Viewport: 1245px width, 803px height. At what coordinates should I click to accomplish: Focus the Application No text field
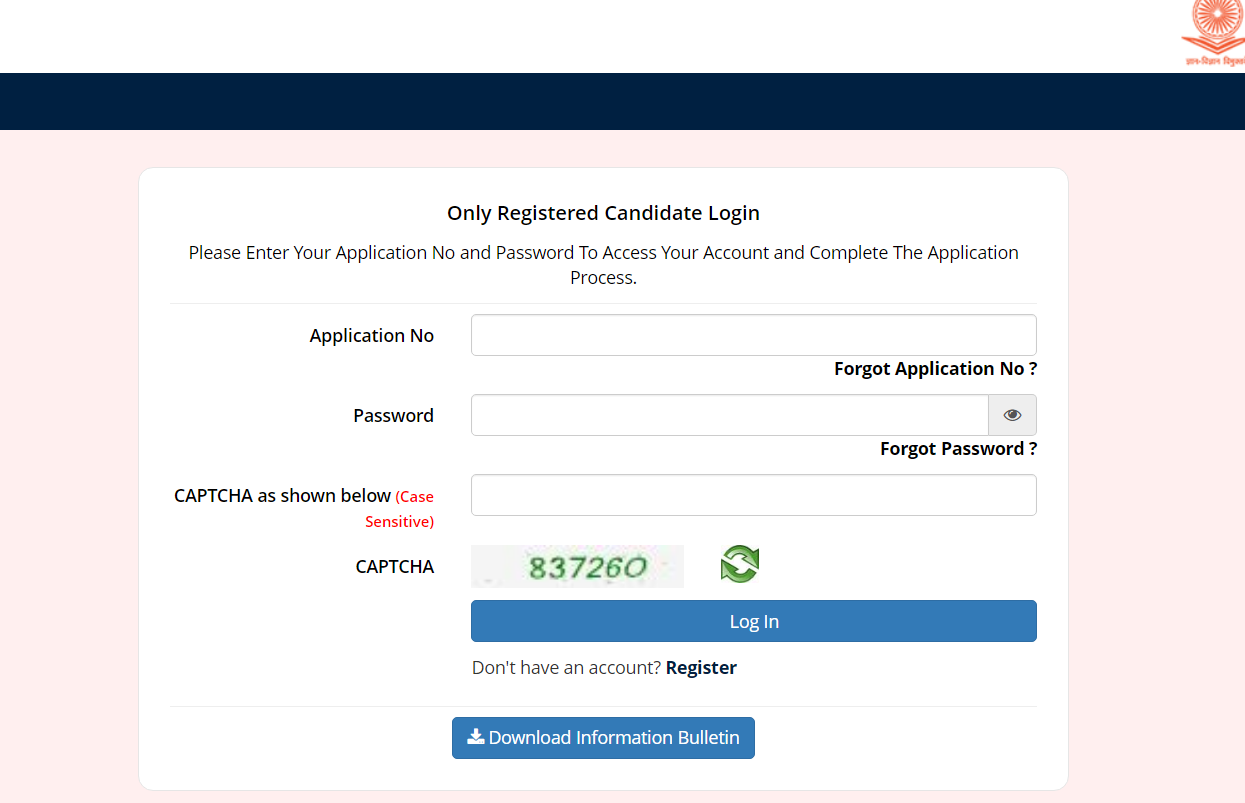click(753, 335)
